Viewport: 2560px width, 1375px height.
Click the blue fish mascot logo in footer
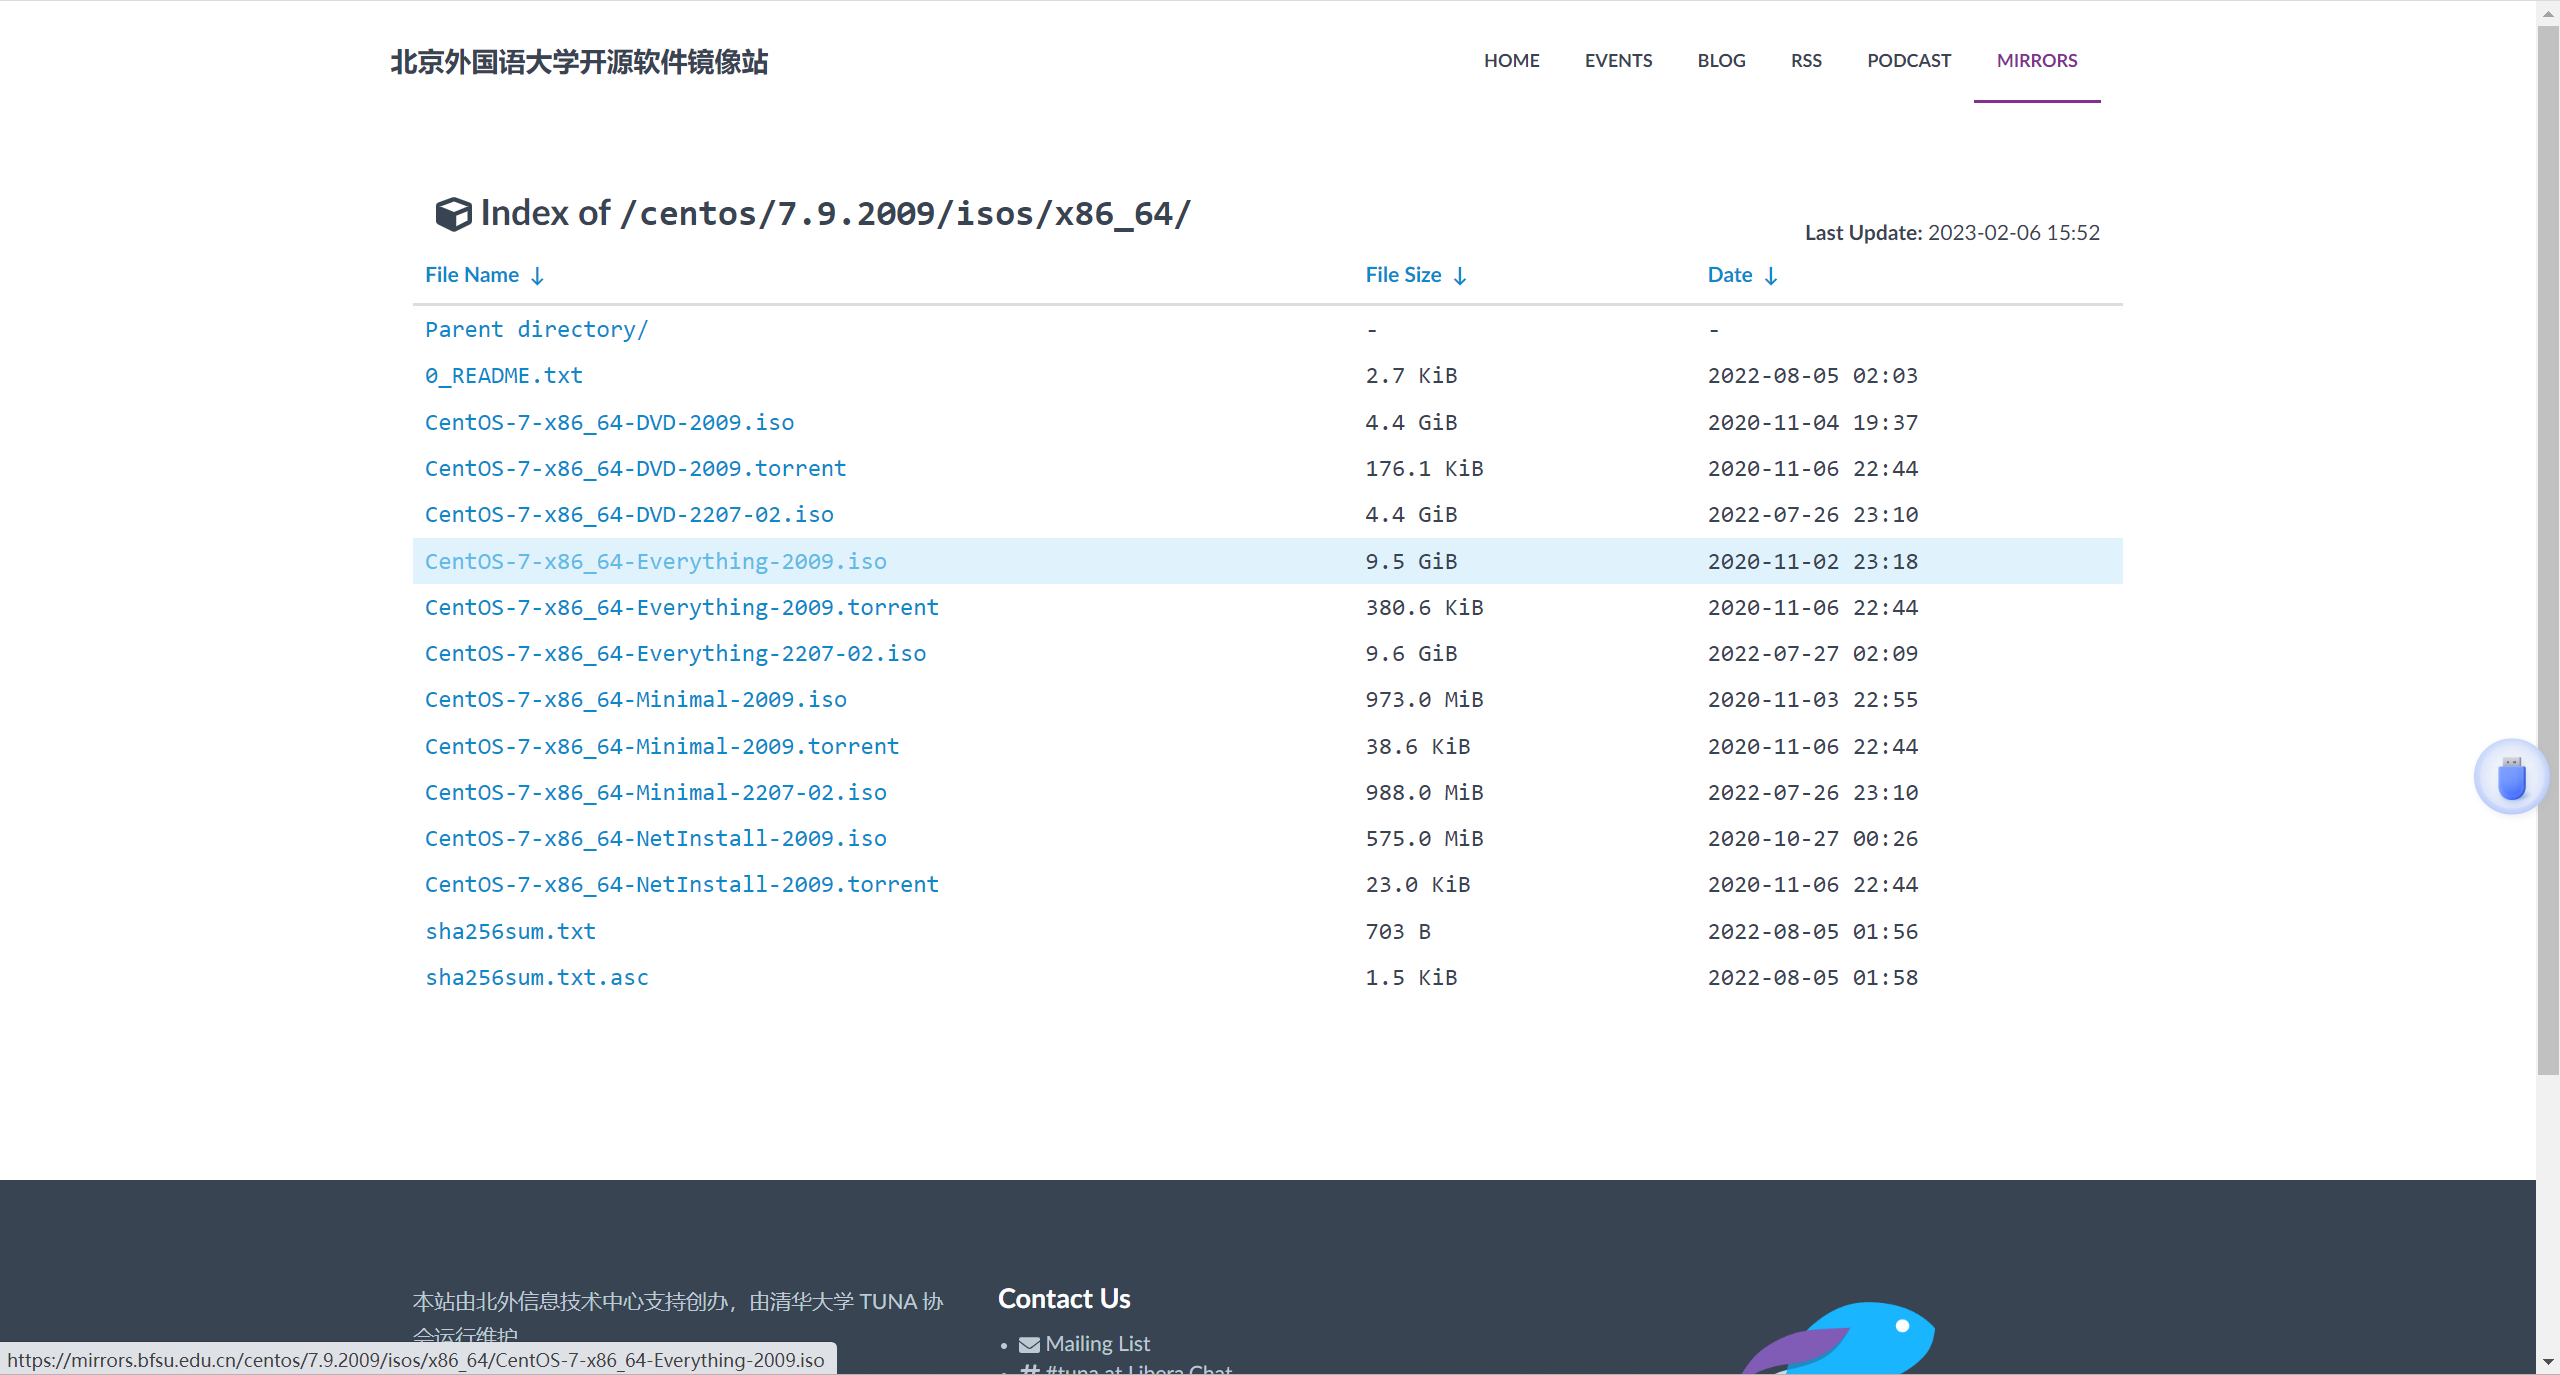(1840, 1338)
